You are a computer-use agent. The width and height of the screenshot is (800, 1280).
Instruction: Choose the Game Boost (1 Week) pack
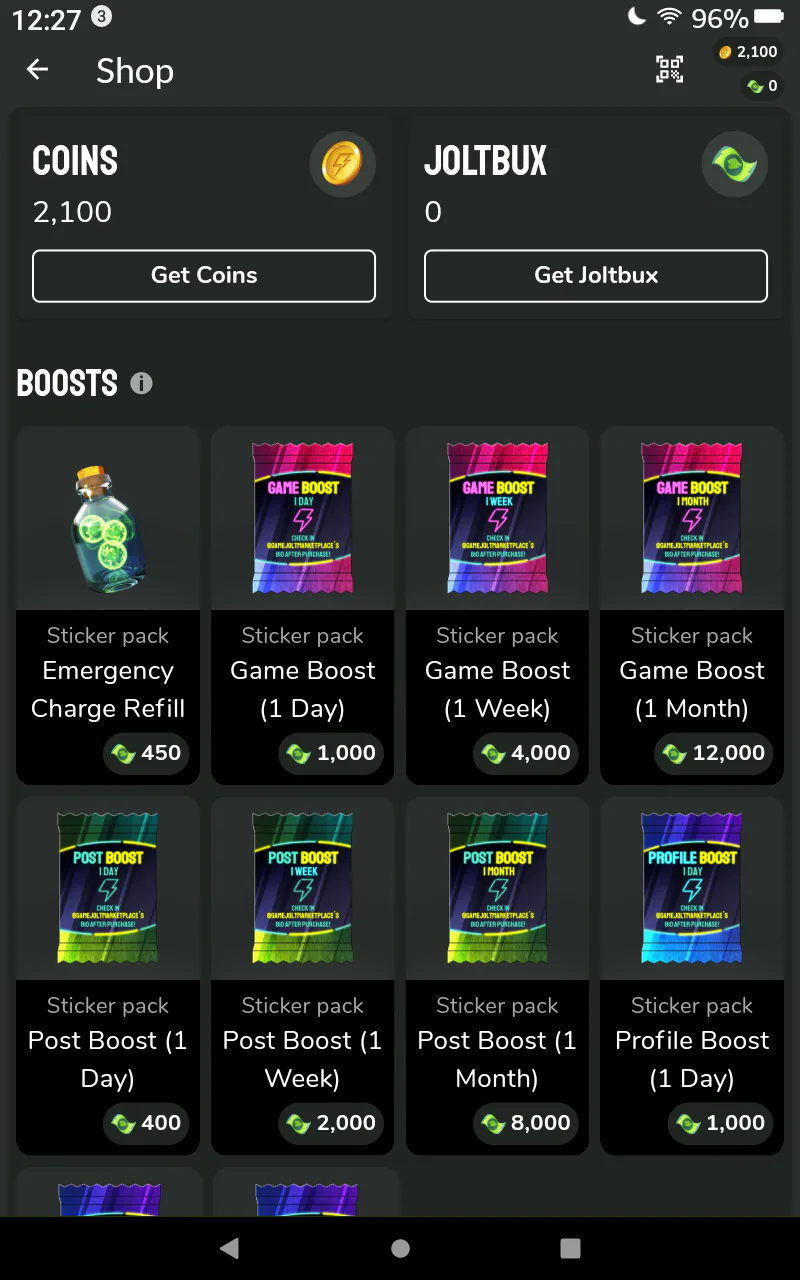click(x=498, y=605)
